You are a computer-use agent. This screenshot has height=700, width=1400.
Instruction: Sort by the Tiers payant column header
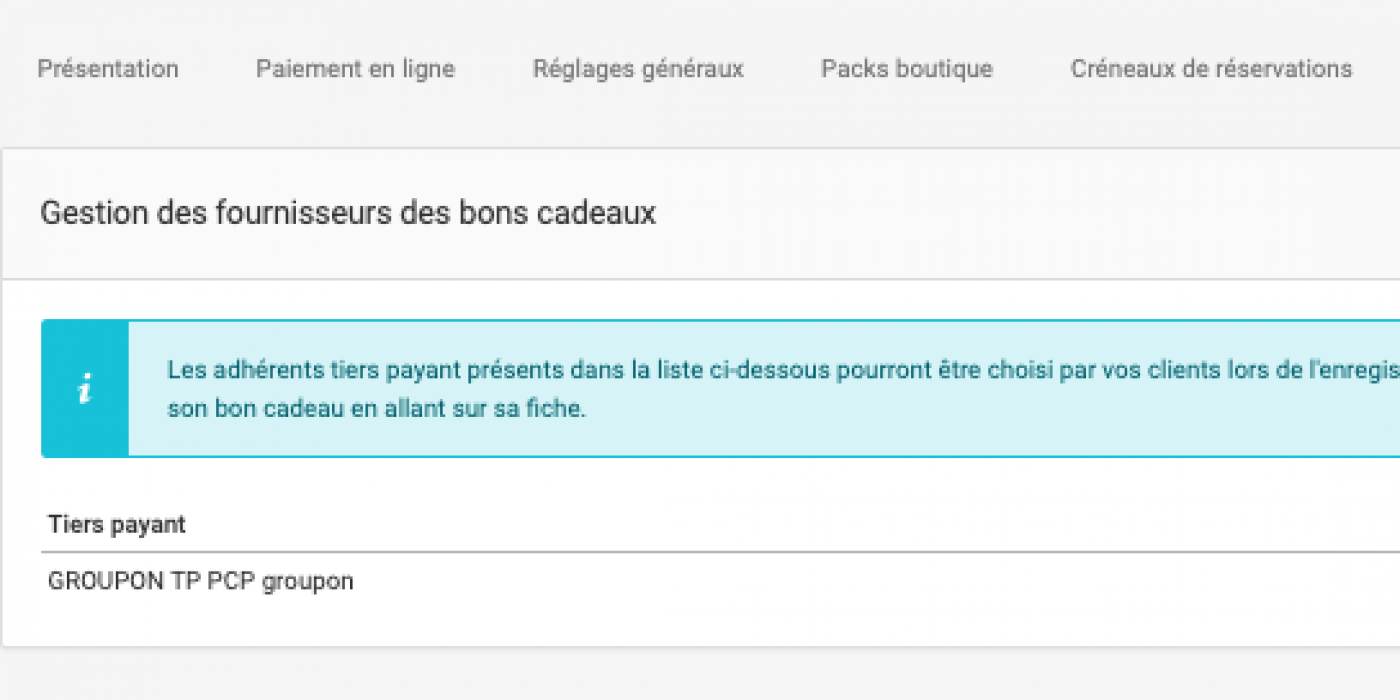116,524
